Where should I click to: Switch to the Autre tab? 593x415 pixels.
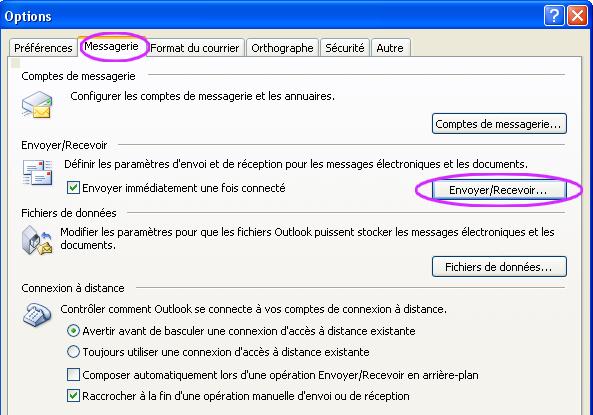click(390, 48)
